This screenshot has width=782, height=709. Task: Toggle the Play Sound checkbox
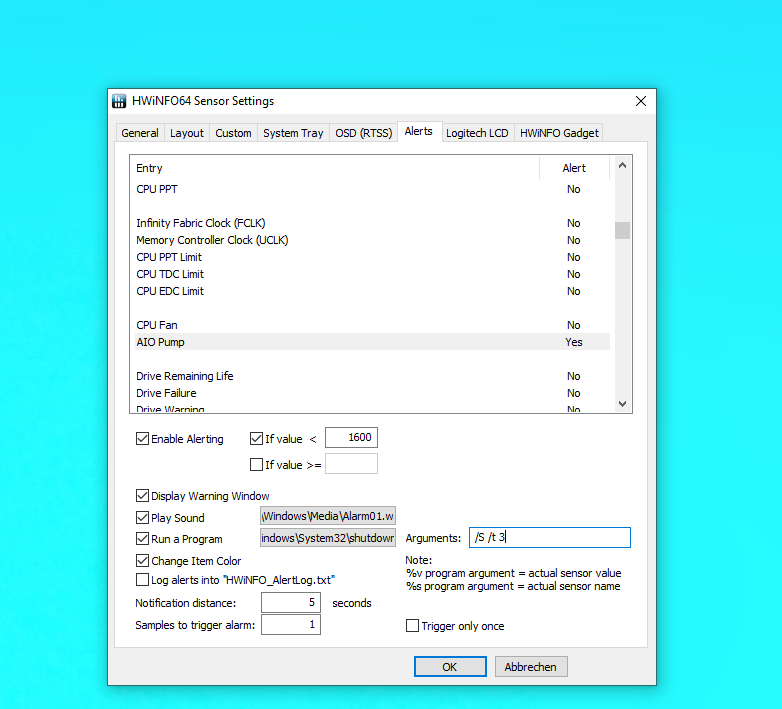(x=142, y=518)
